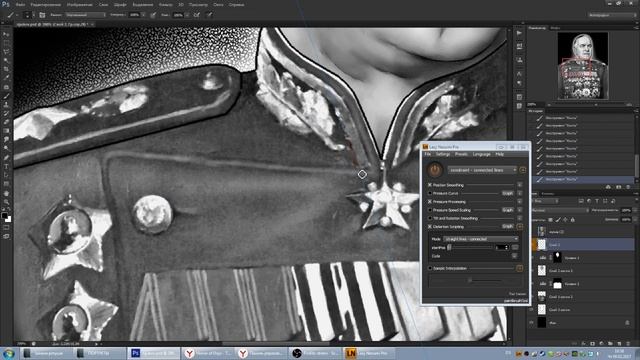Click the lock image pixels brush icon
Screen dimensions: 640x360
click(558, 220)
